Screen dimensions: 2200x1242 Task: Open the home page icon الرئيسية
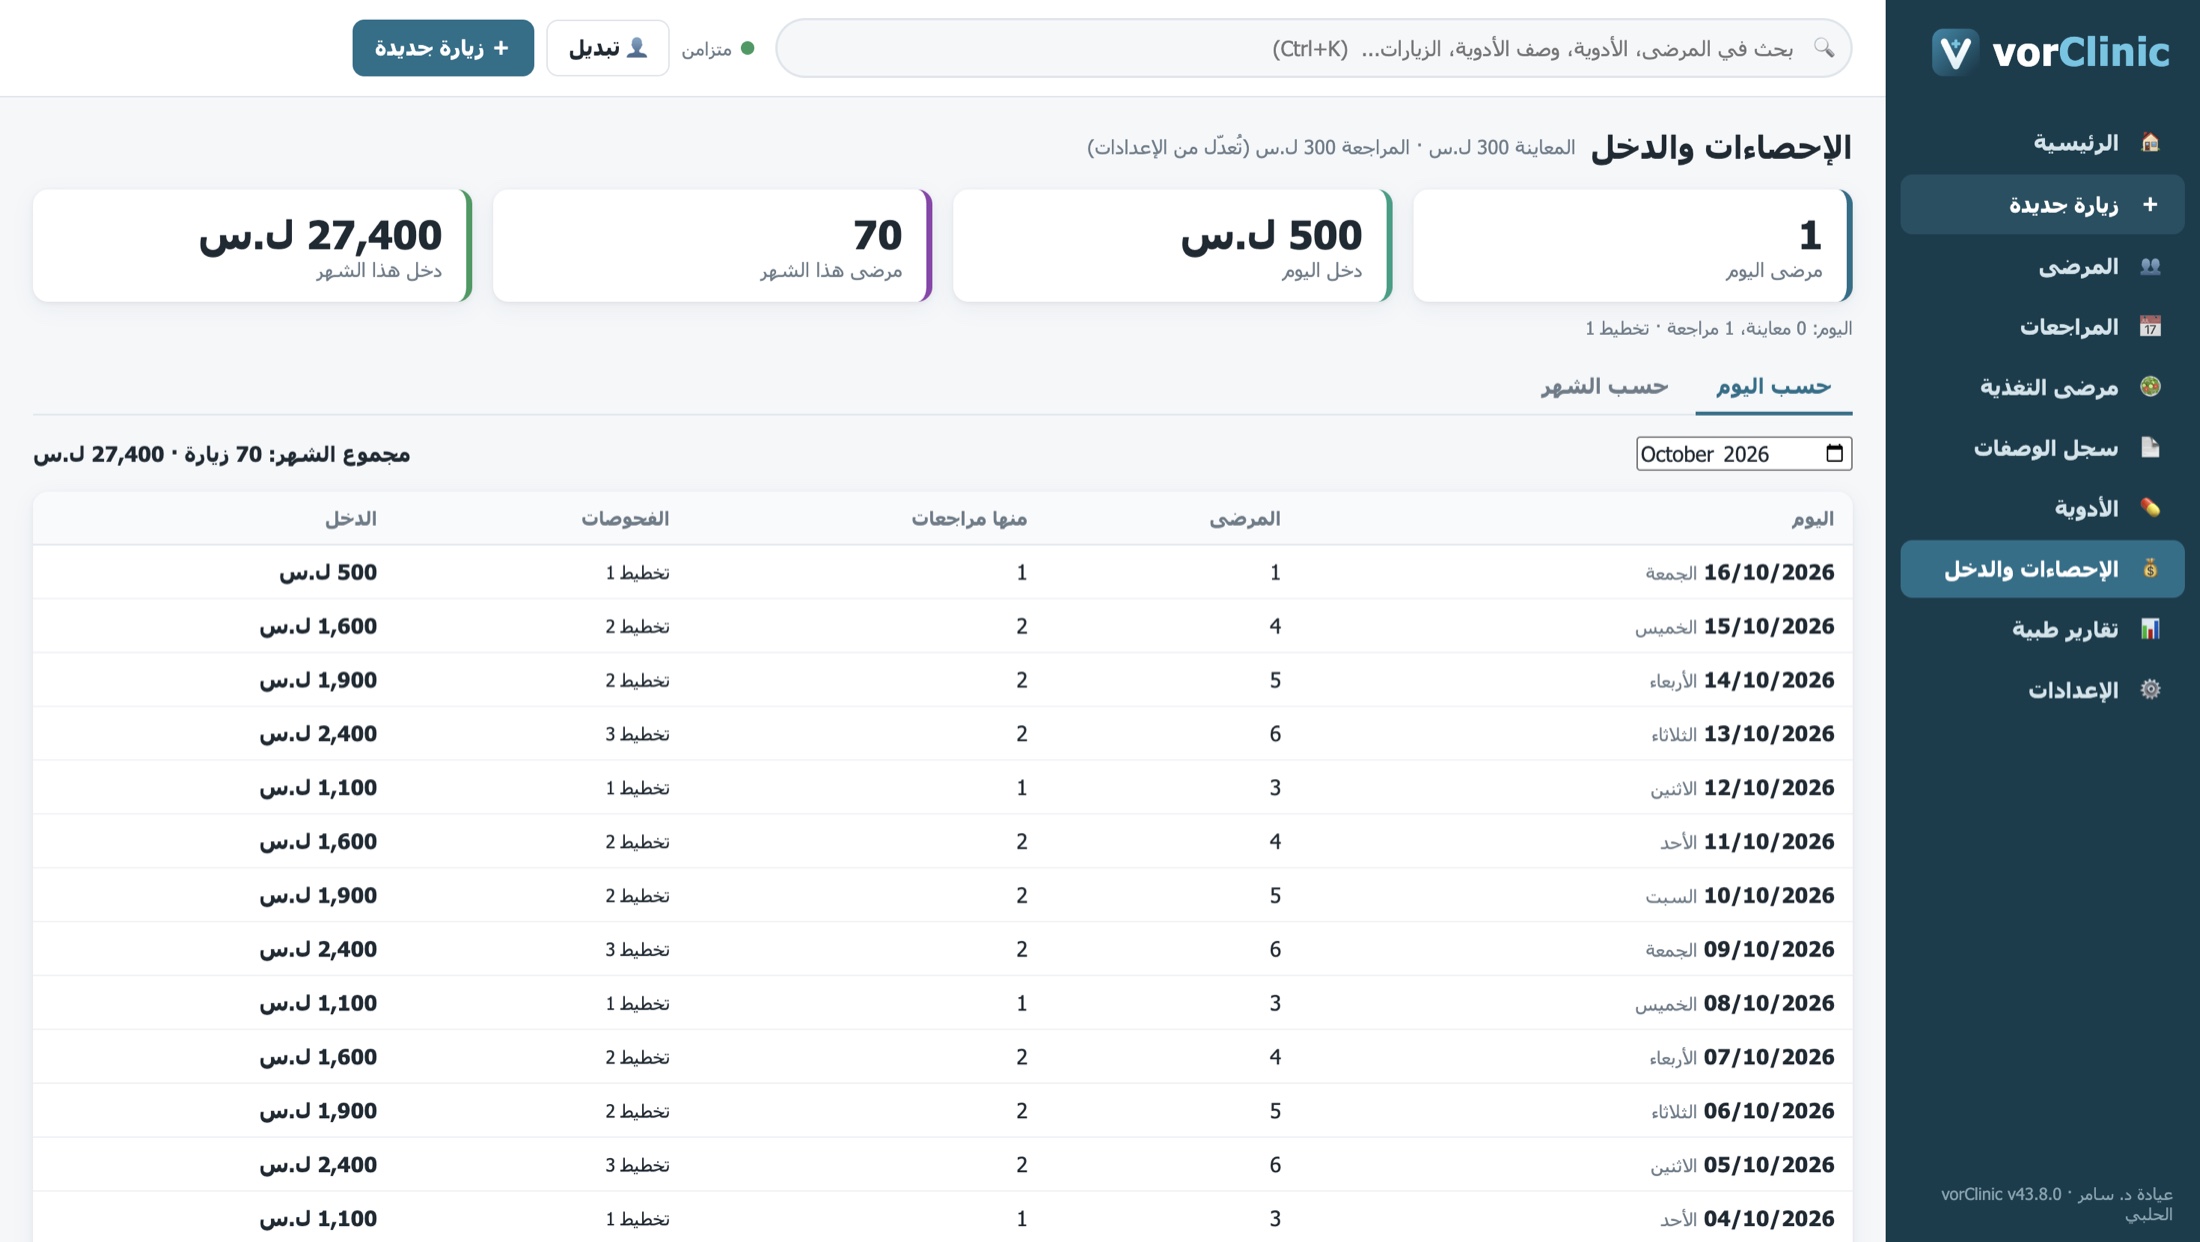click(x=2150, y=143)
